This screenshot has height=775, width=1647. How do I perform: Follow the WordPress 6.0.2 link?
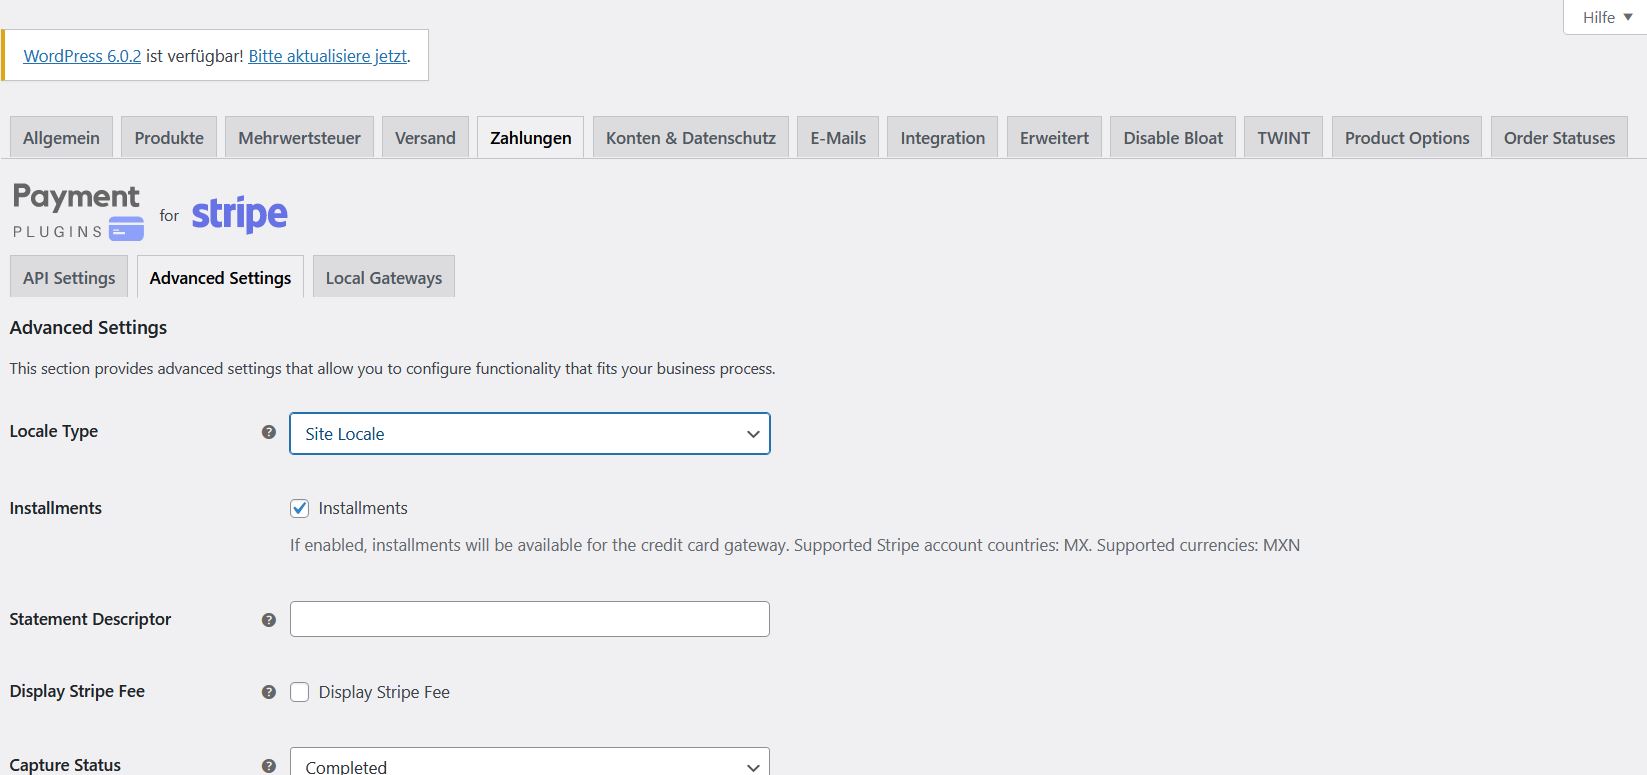tap(82, 56)
